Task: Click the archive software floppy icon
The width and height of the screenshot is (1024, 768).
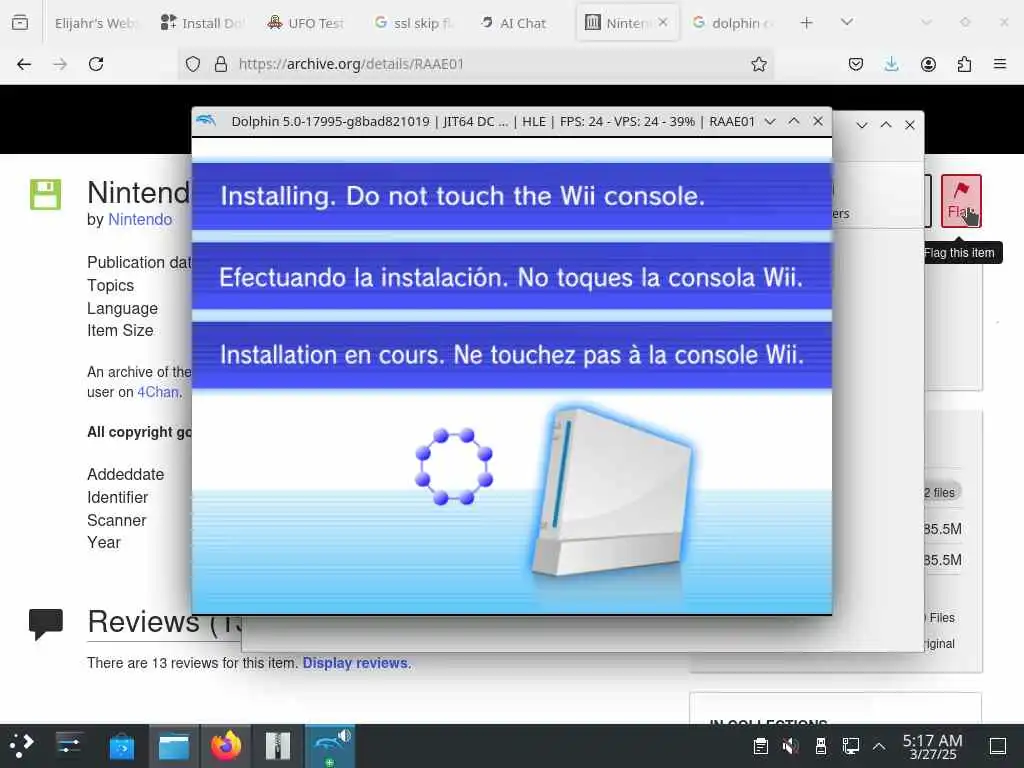Action: [x=46, y=195]
